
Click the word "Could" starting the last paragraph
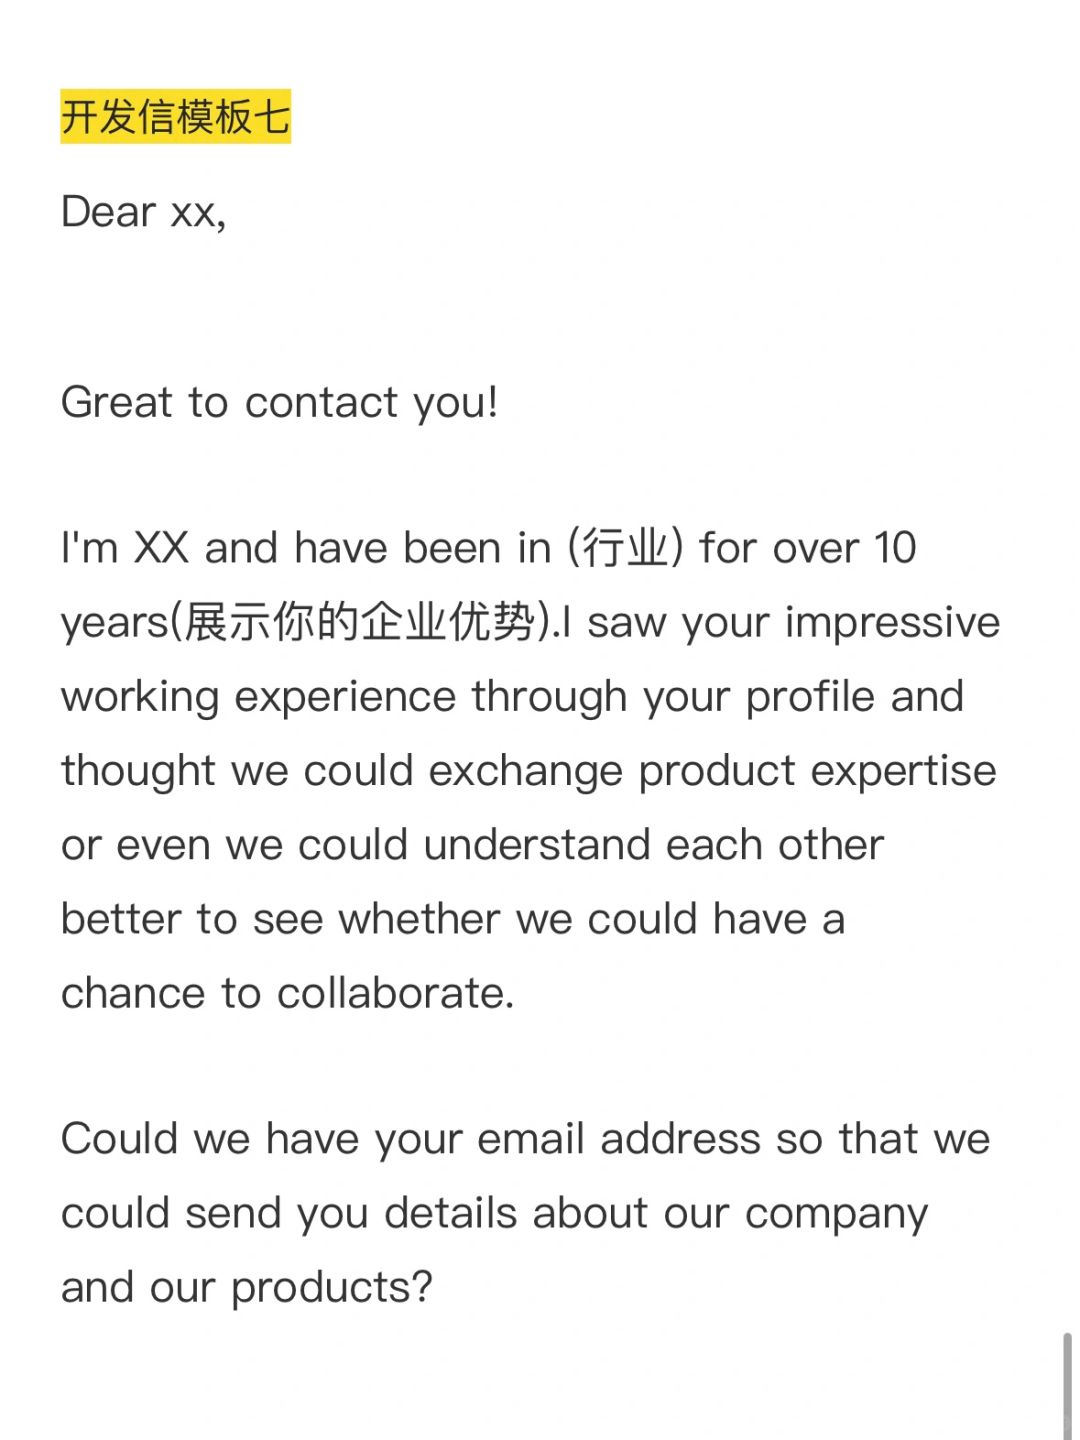click(x=119, y=1139)
